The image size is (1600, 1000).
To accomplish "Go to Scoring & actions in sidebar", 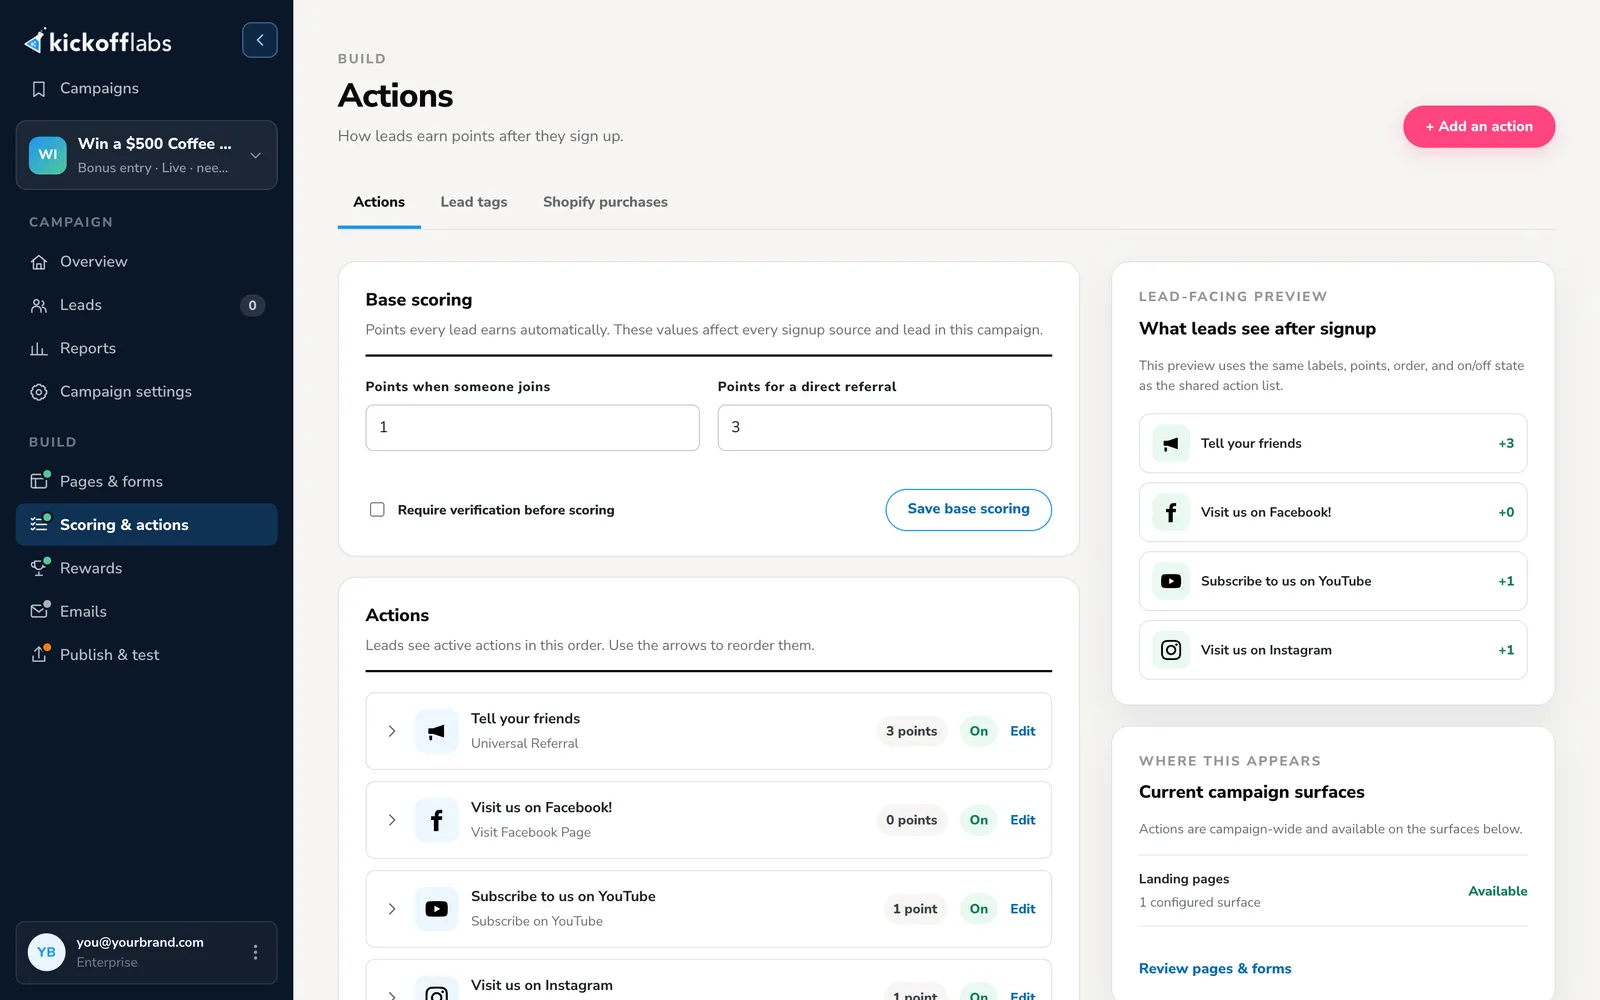I will tap(147, 525).
